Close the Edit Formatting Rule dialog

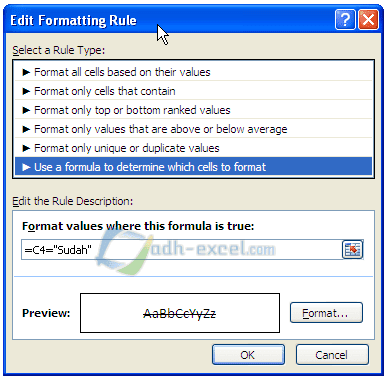pyautogui.click(x=368, y=20)
